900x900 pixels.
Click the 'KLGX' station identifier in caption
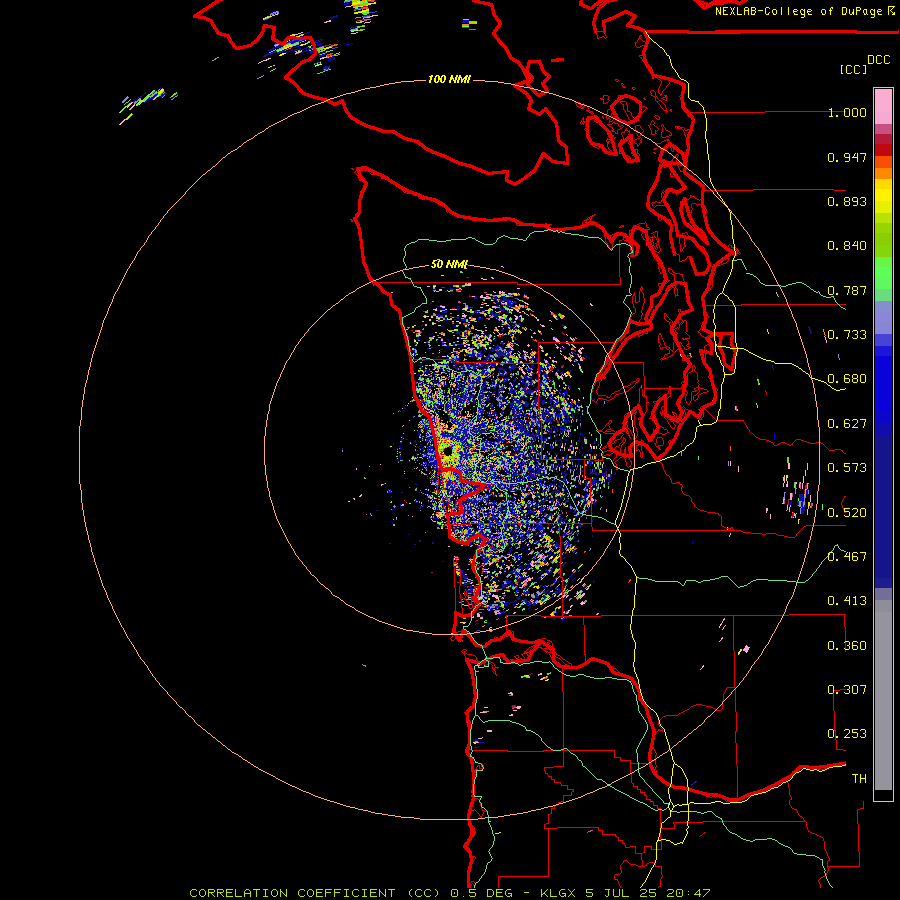pos(557,893)
